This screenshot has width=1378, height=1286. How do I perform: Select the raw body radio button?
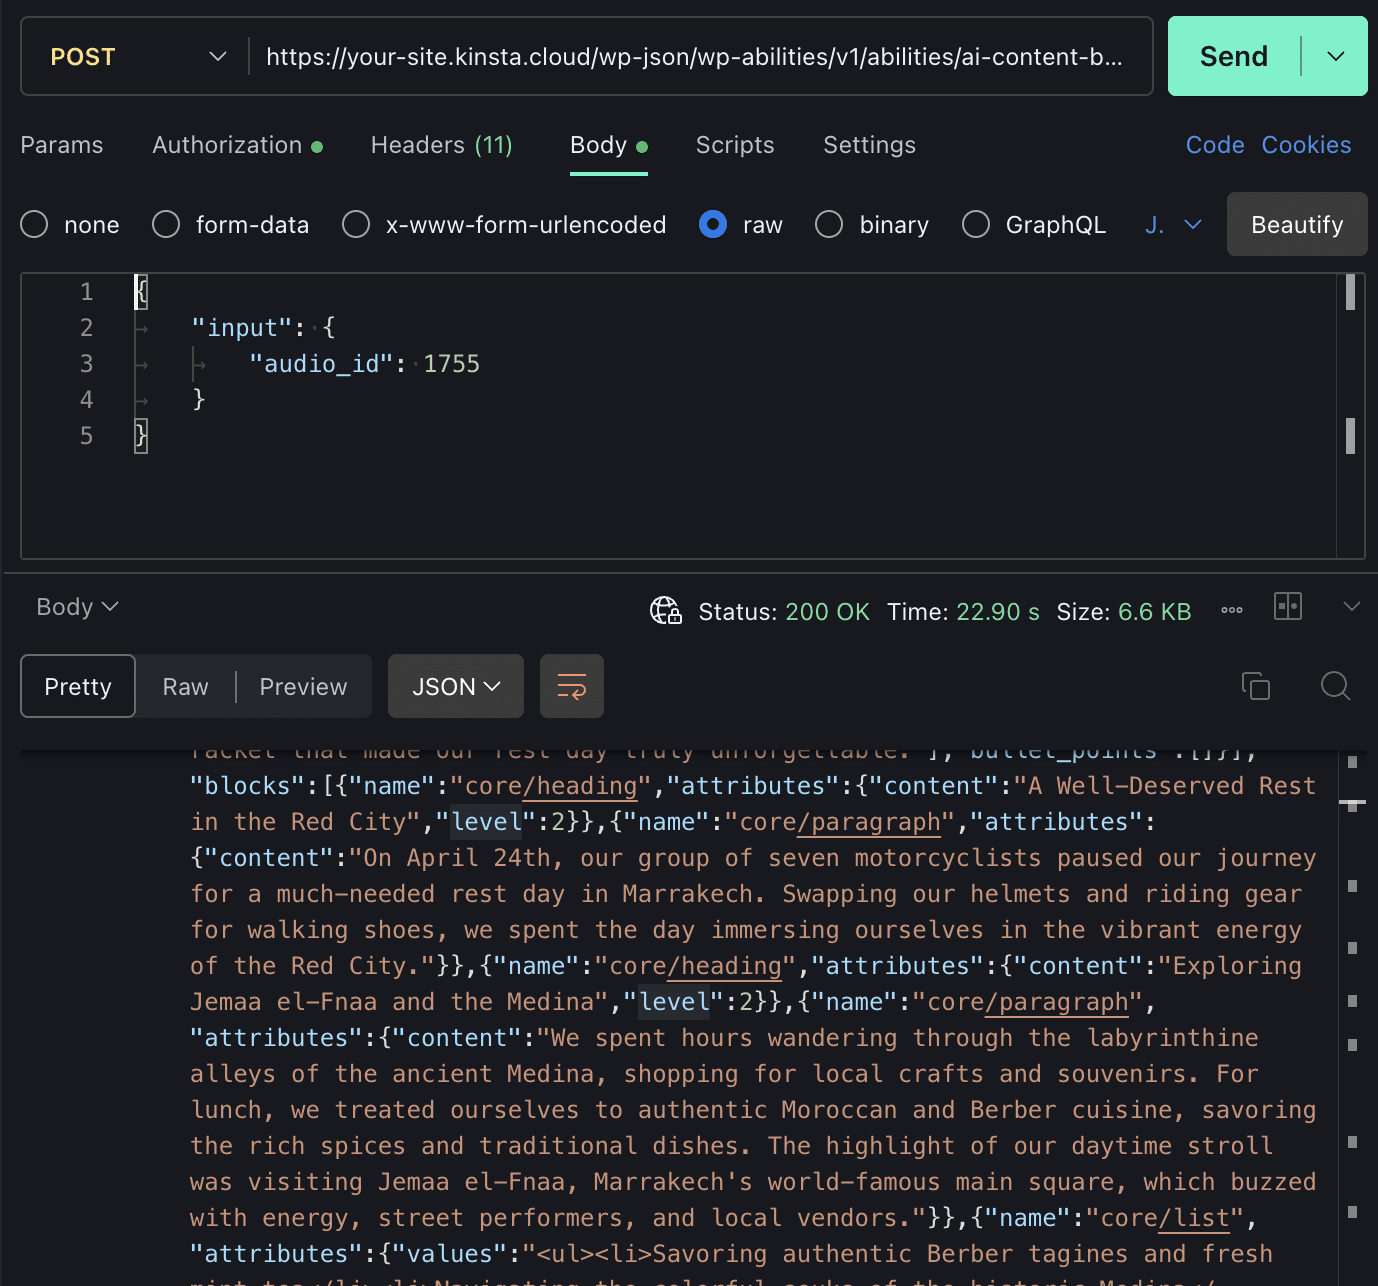tap(713, 224)
